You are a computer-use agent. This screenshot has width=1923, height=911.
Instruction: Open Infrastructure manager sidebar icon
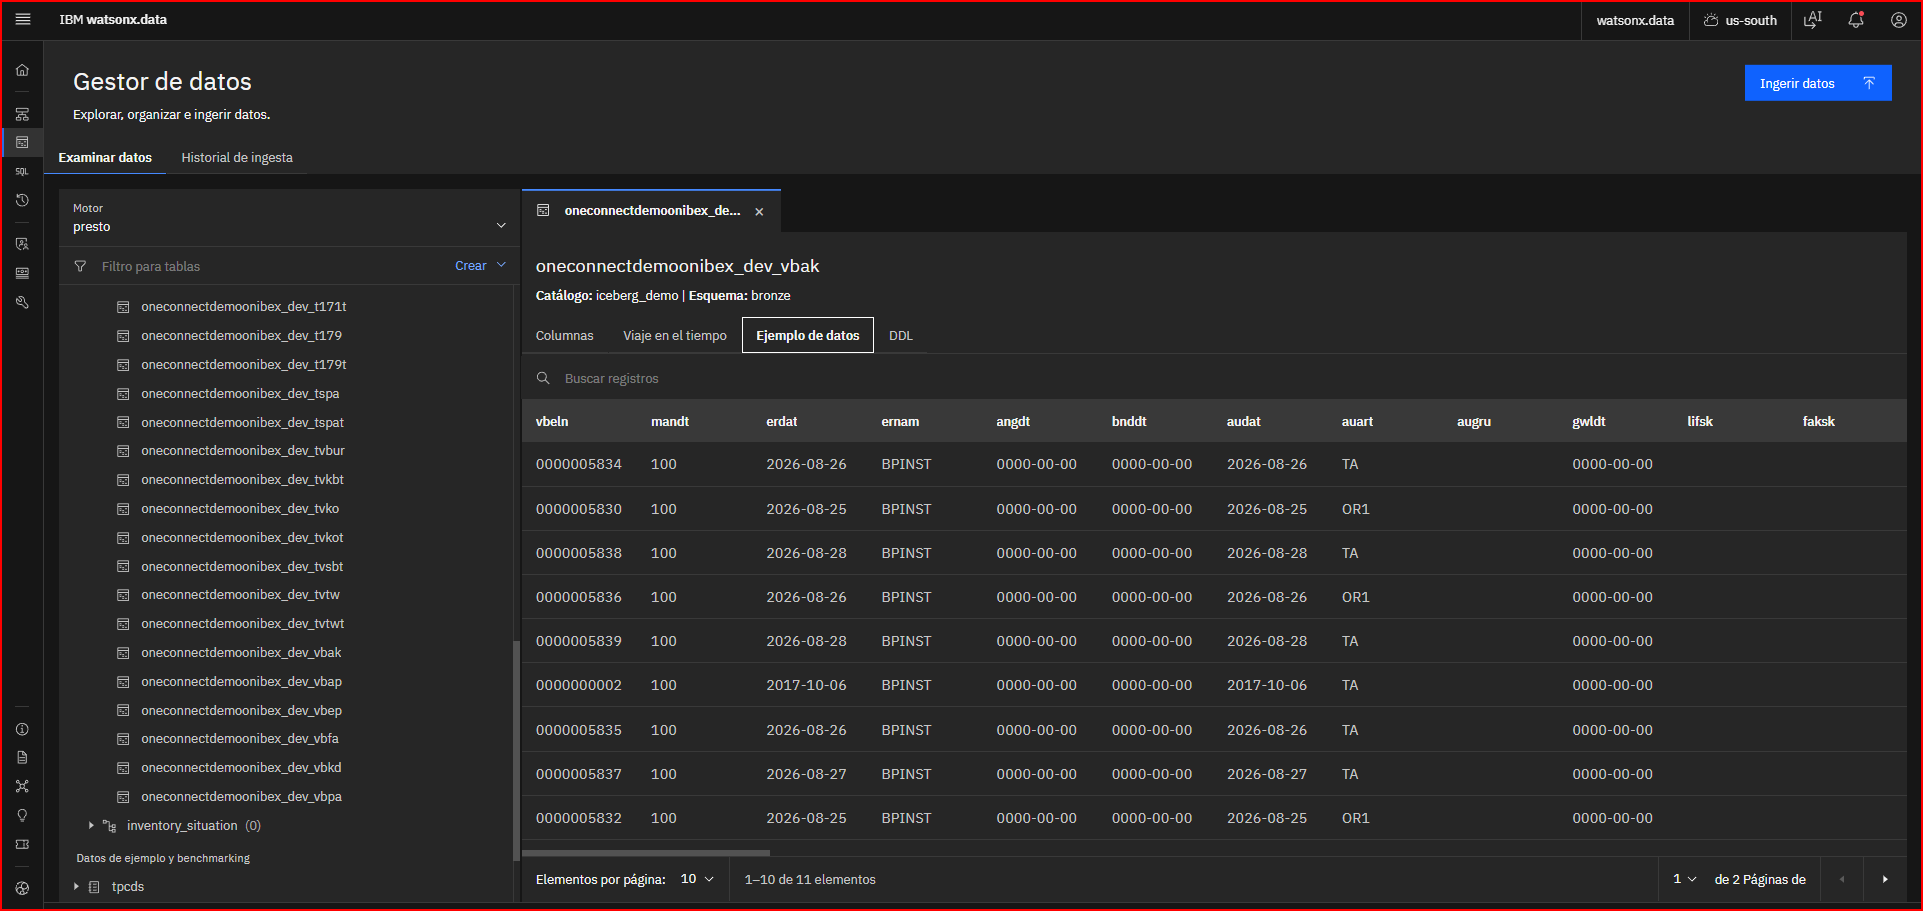point(22,114)
